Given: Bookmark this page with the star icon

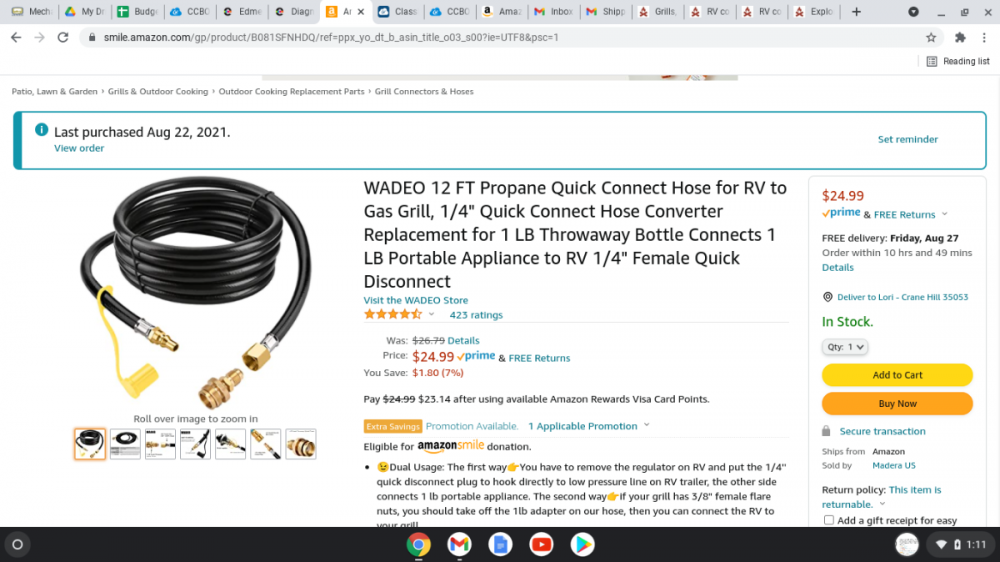Looking at the screenshot, I should click(931, 38).
